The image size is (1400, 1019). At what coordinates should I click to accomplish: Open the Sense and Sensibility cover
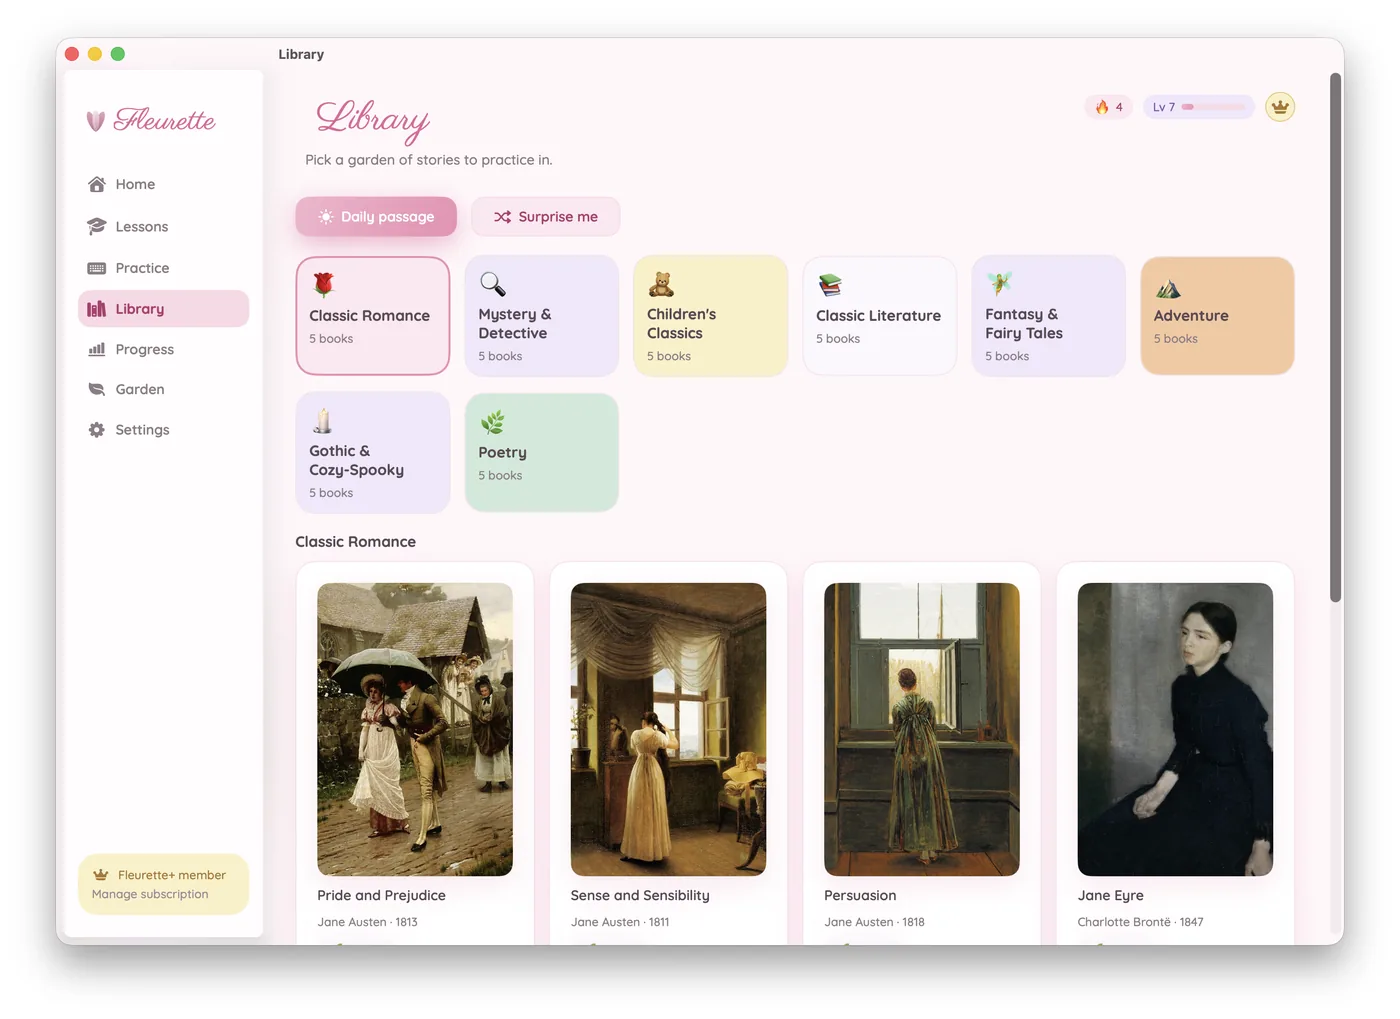pyautogui.click(x=668, y=729)
